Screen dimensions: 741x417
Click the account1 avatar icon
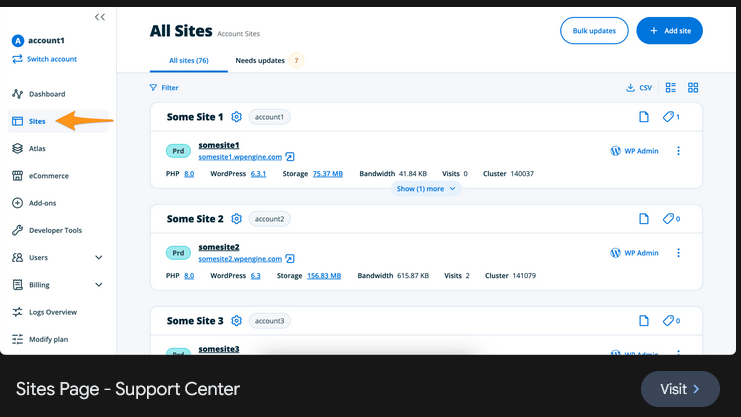tap(17, 41)
